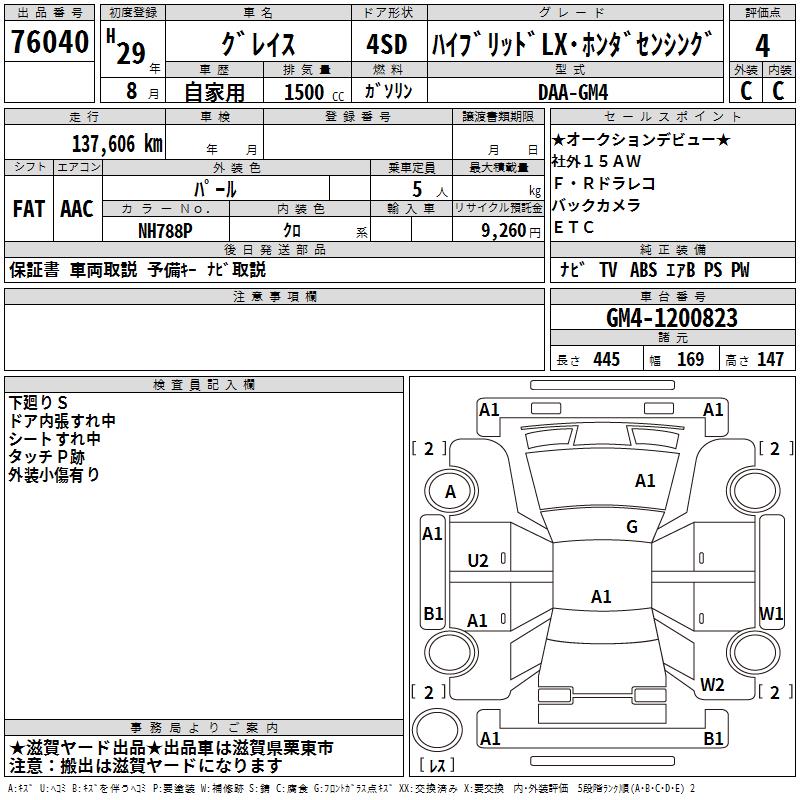The image size is (800, 800).
Task: Click inspector note タッチP跡
Action: click(x=46, y=457)
